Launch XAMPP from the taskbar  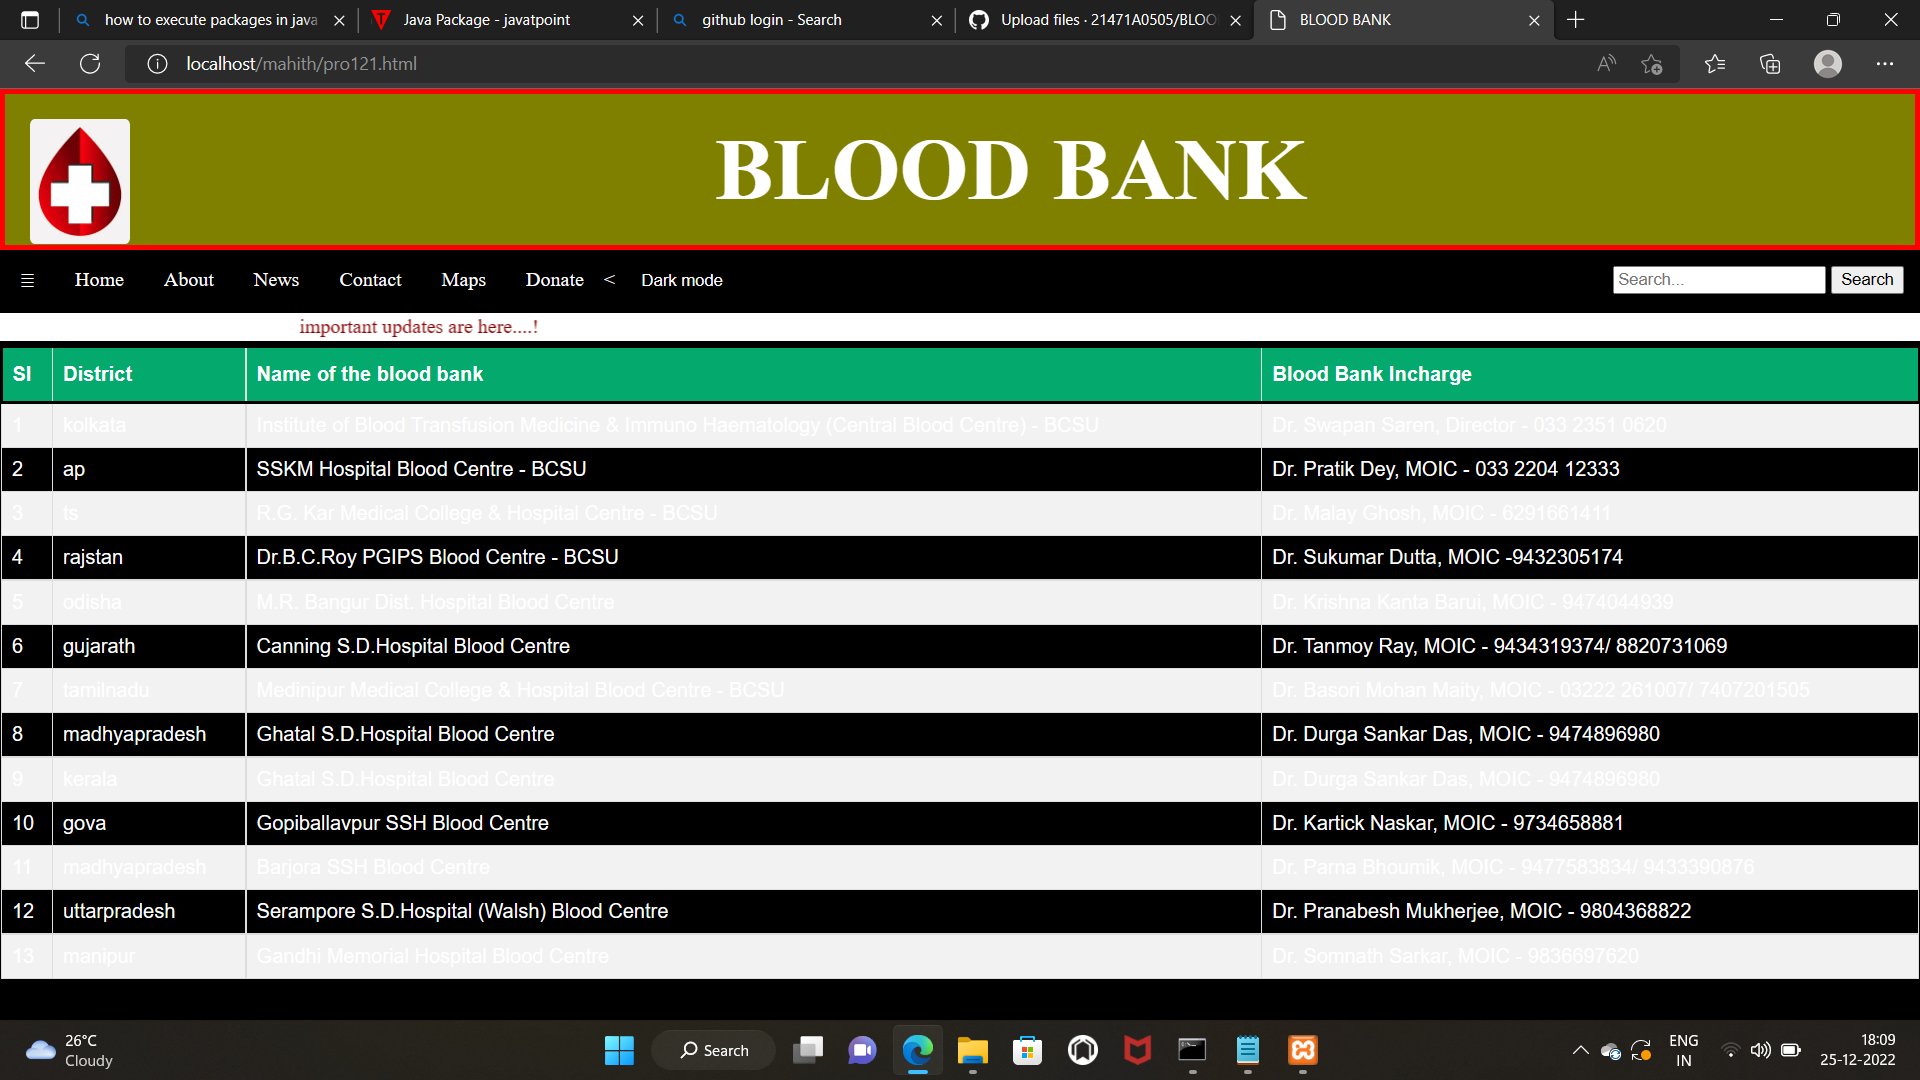click(x=1303, y=1050)
